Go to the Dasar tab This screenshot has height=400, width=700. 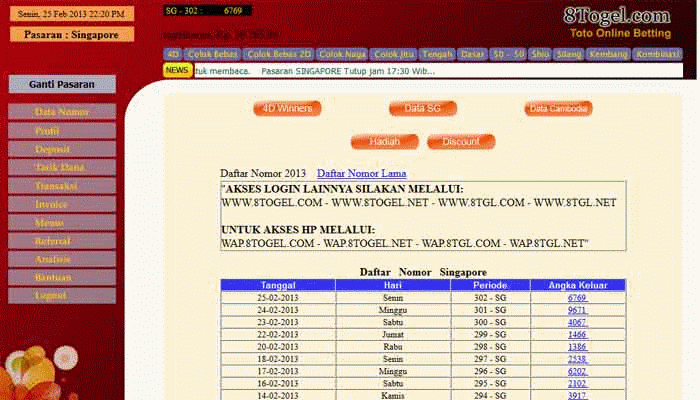pos(472,54)
